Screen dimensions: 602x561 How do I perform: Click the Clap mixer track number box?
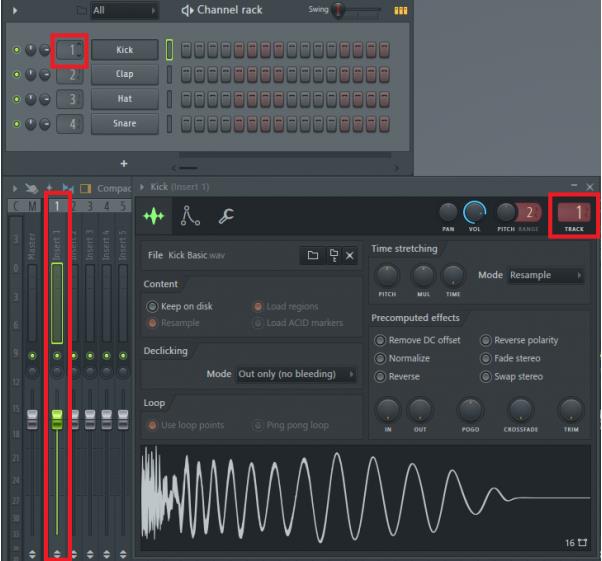coord(70,74)
